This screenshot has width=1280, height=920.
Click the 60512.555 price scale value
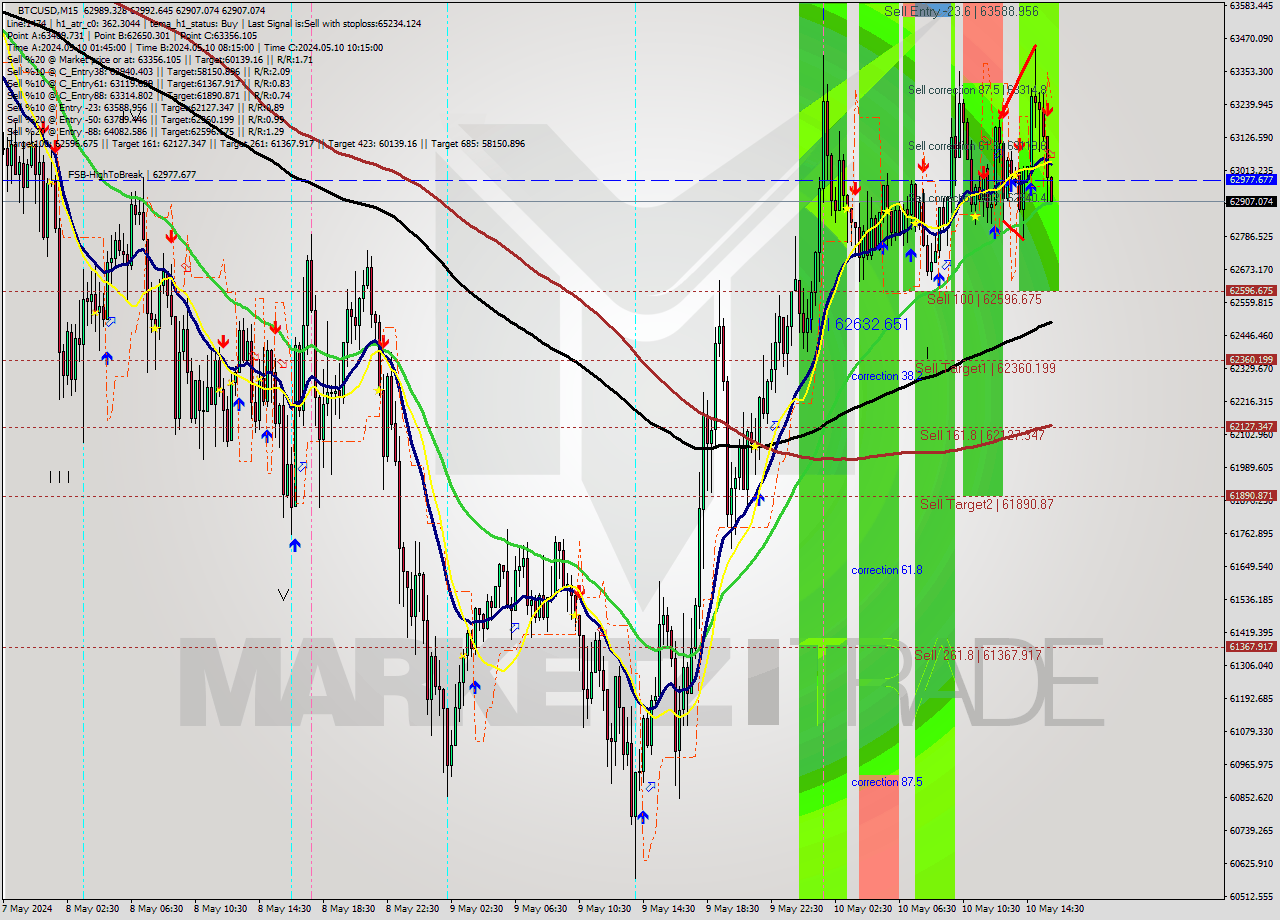(x=1251, y=896)
